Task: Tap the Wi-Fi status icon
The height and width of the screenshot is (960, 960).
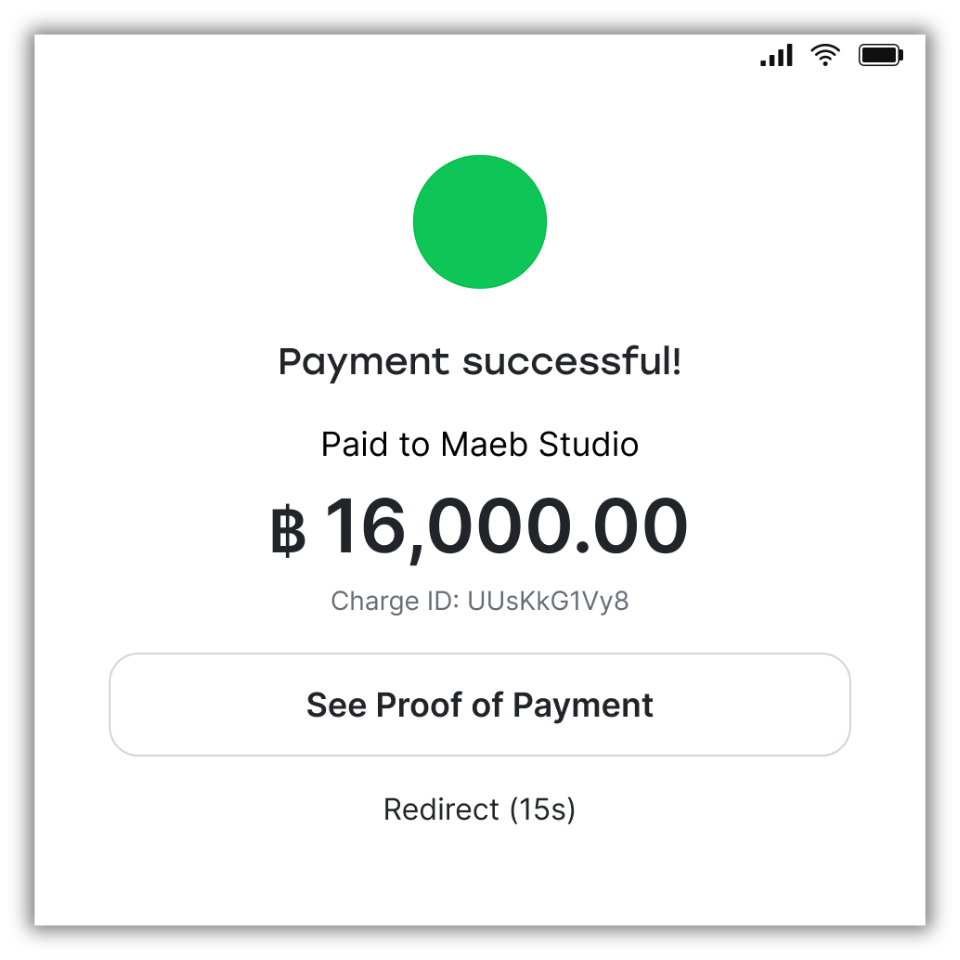Action: (825, 55)
